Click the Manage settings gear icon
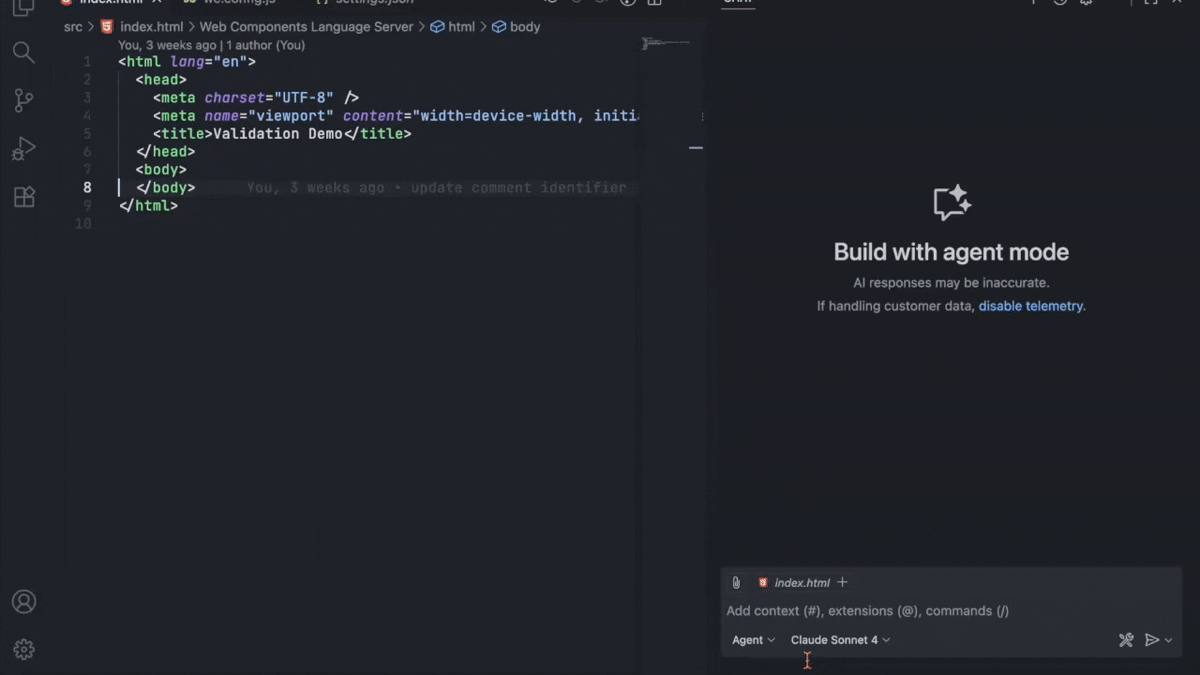1200x675 pixels. [24, 648]
